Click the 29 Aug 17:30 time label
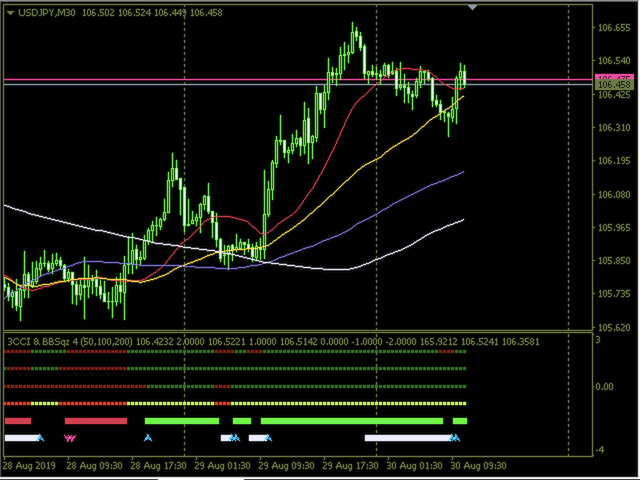Viewport: 640px width, 480px height. [x=351, y=466]
